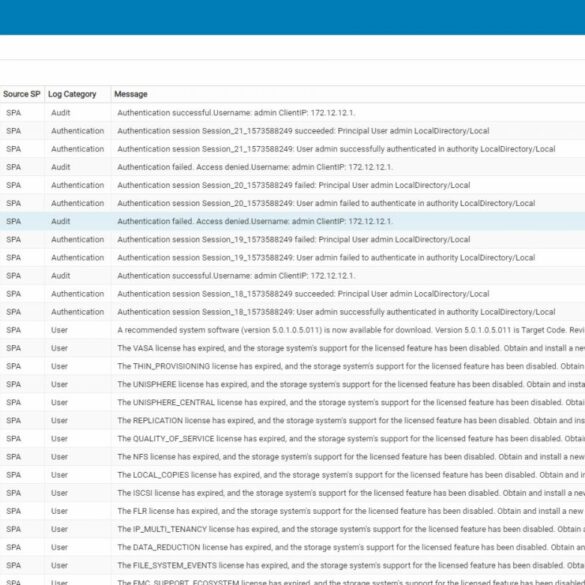
Task: Click Authentication category in Session_21 succeeded row
Action: pyautogui.click(x=78, y=131)
